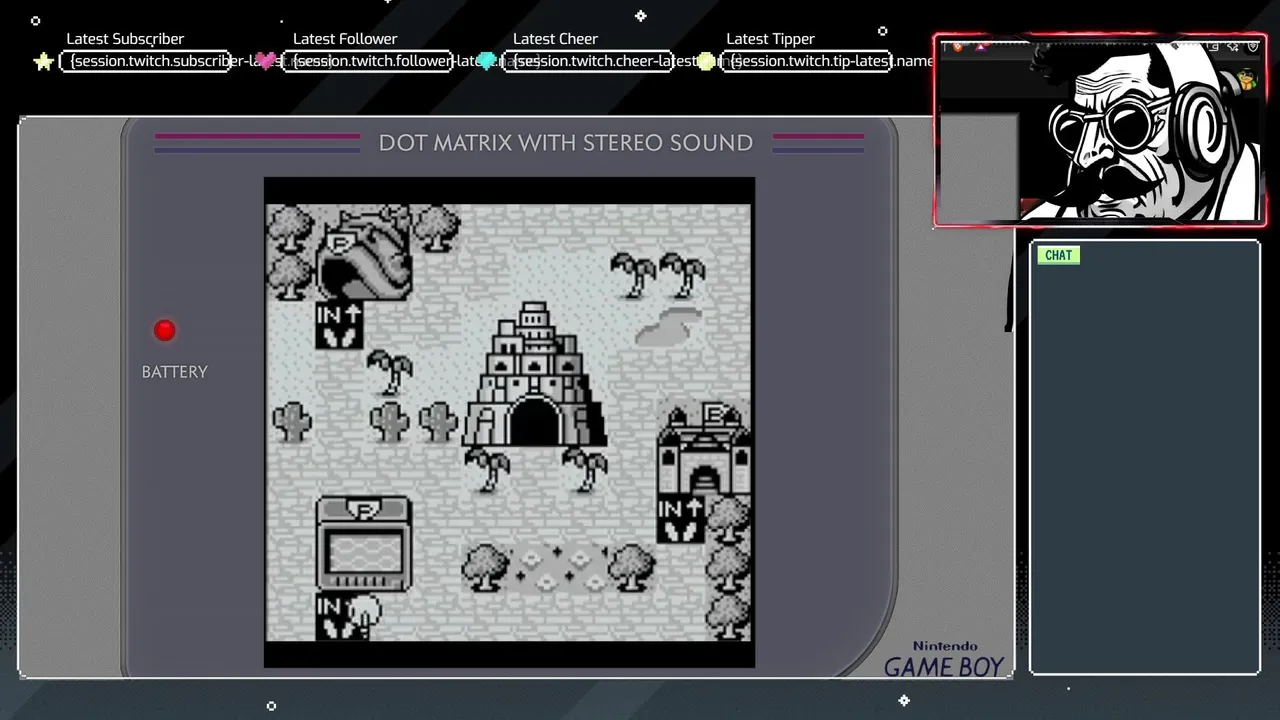The height and width of the screenshot is (720, 1280).
Task: Click the gray puddle near the palm trees
Action: [x=668, y=327]
